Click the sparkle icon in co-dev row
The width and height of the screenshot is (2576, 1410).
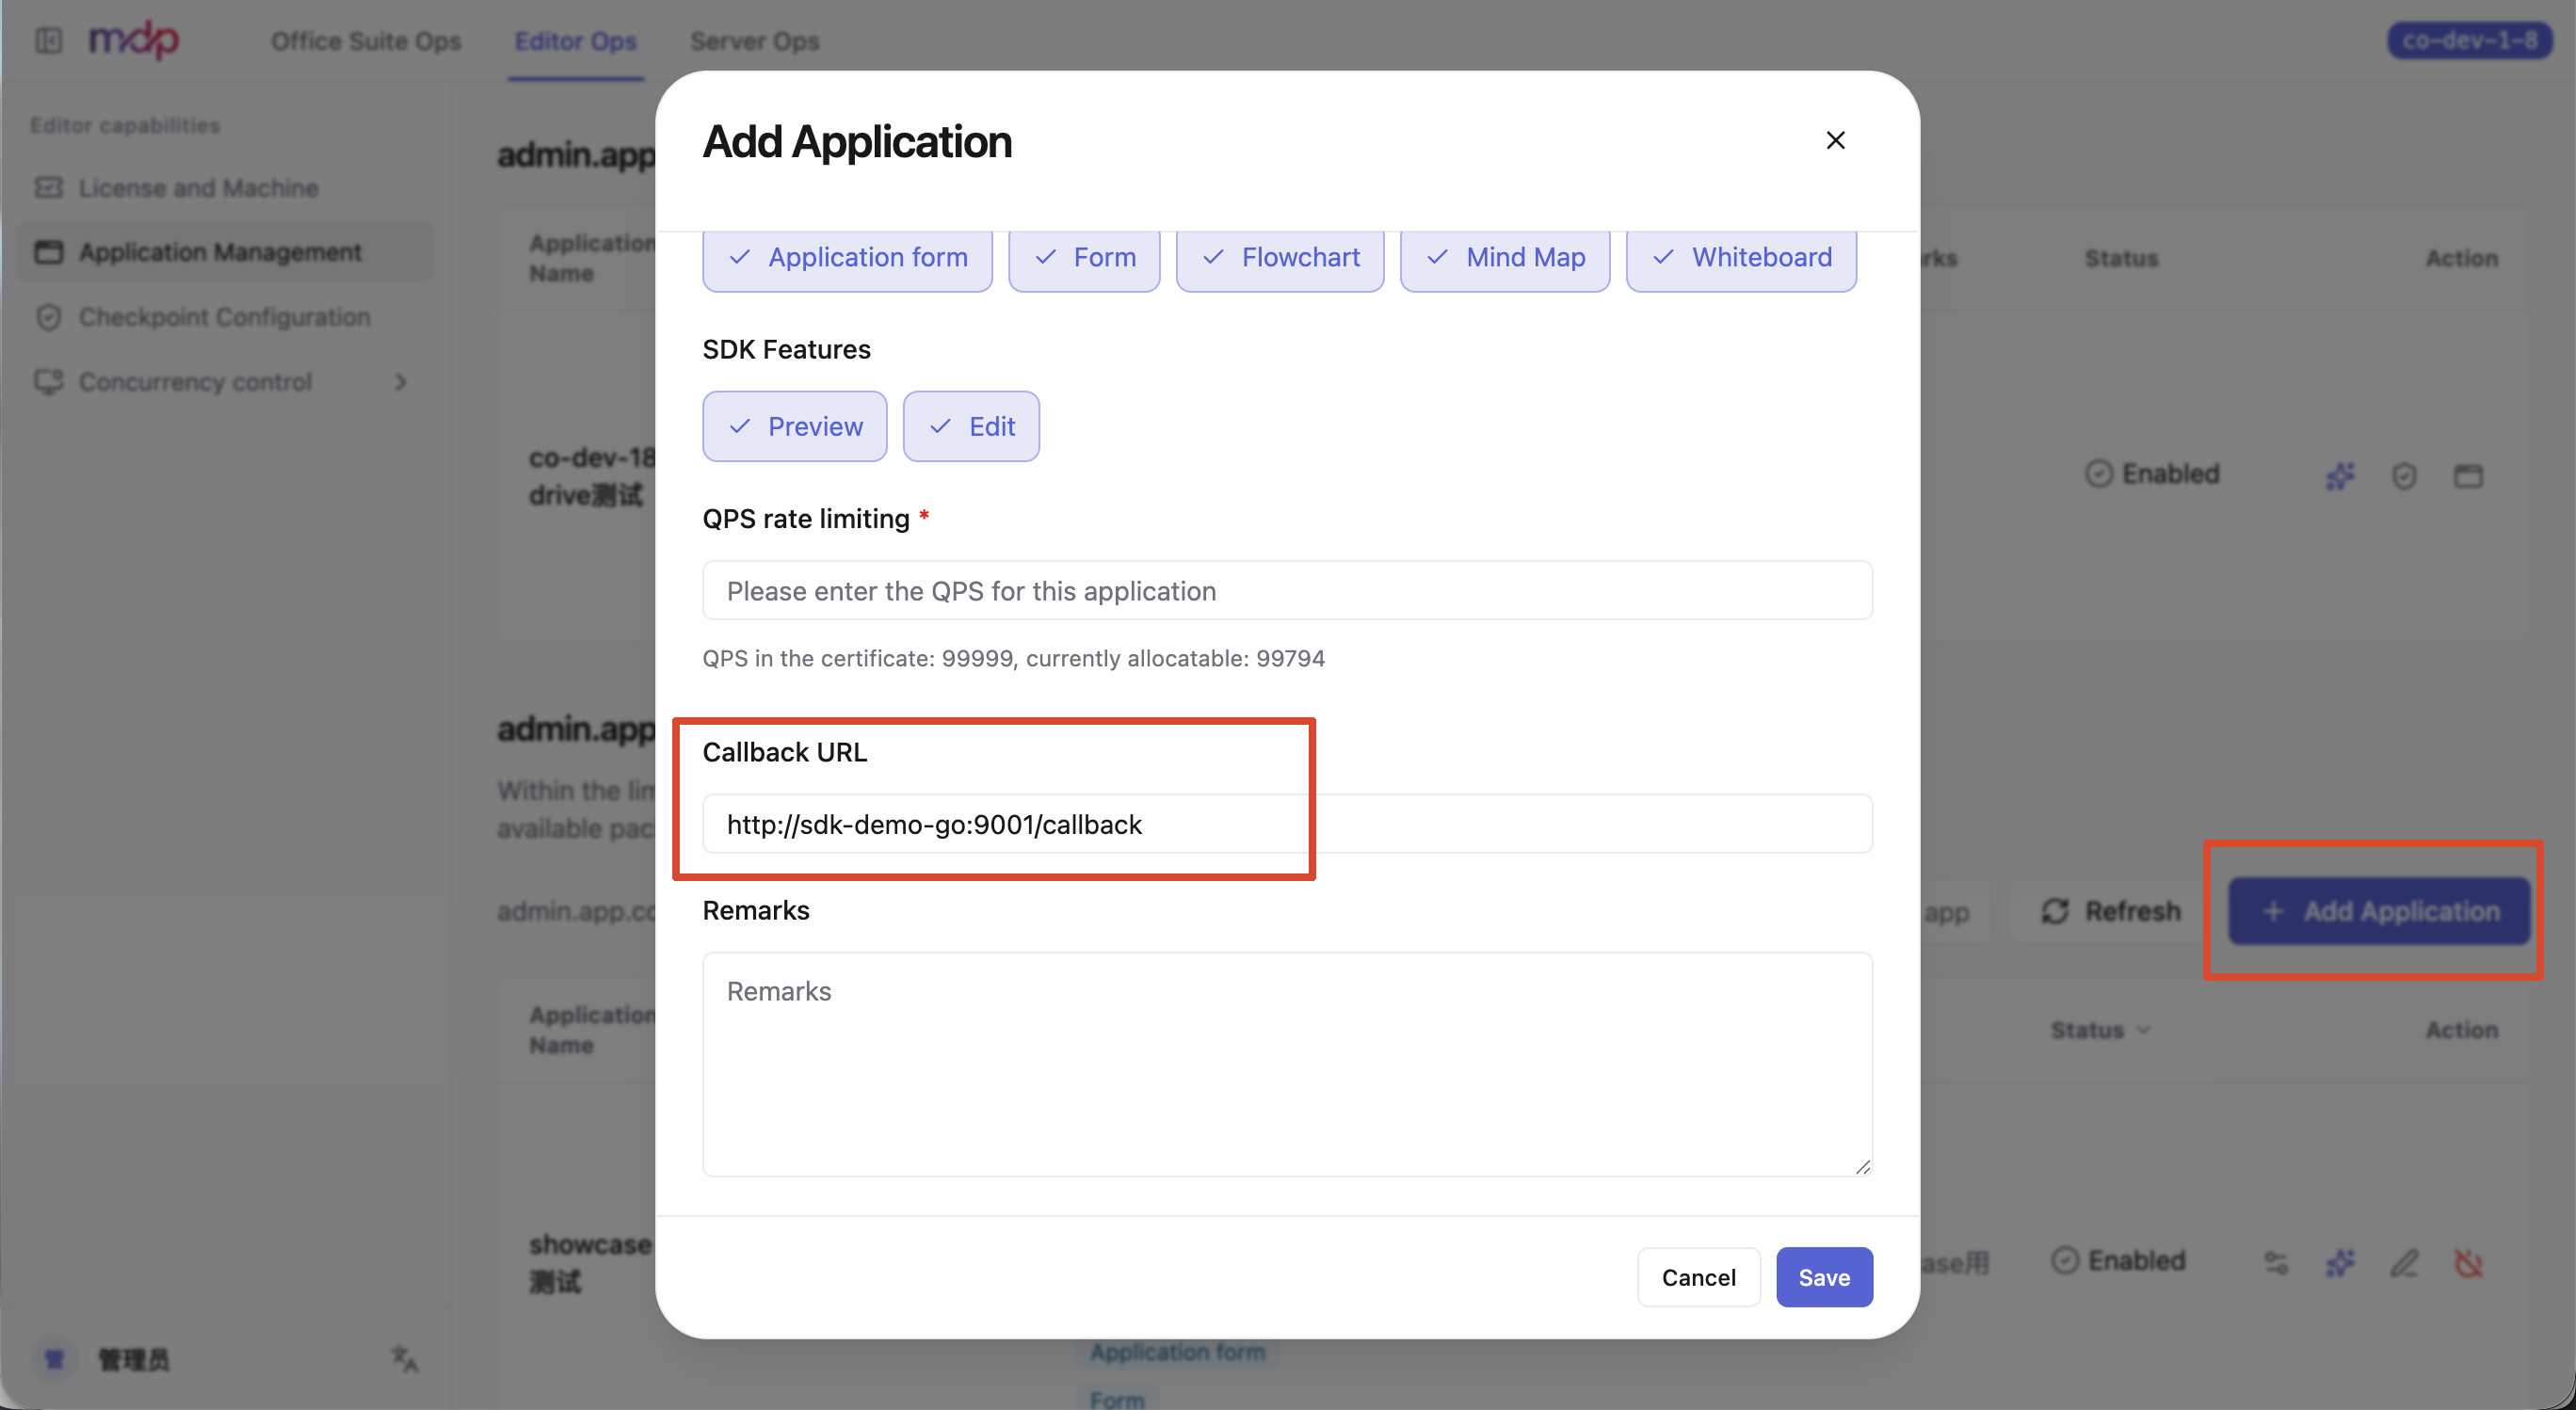coord(2340,475)
